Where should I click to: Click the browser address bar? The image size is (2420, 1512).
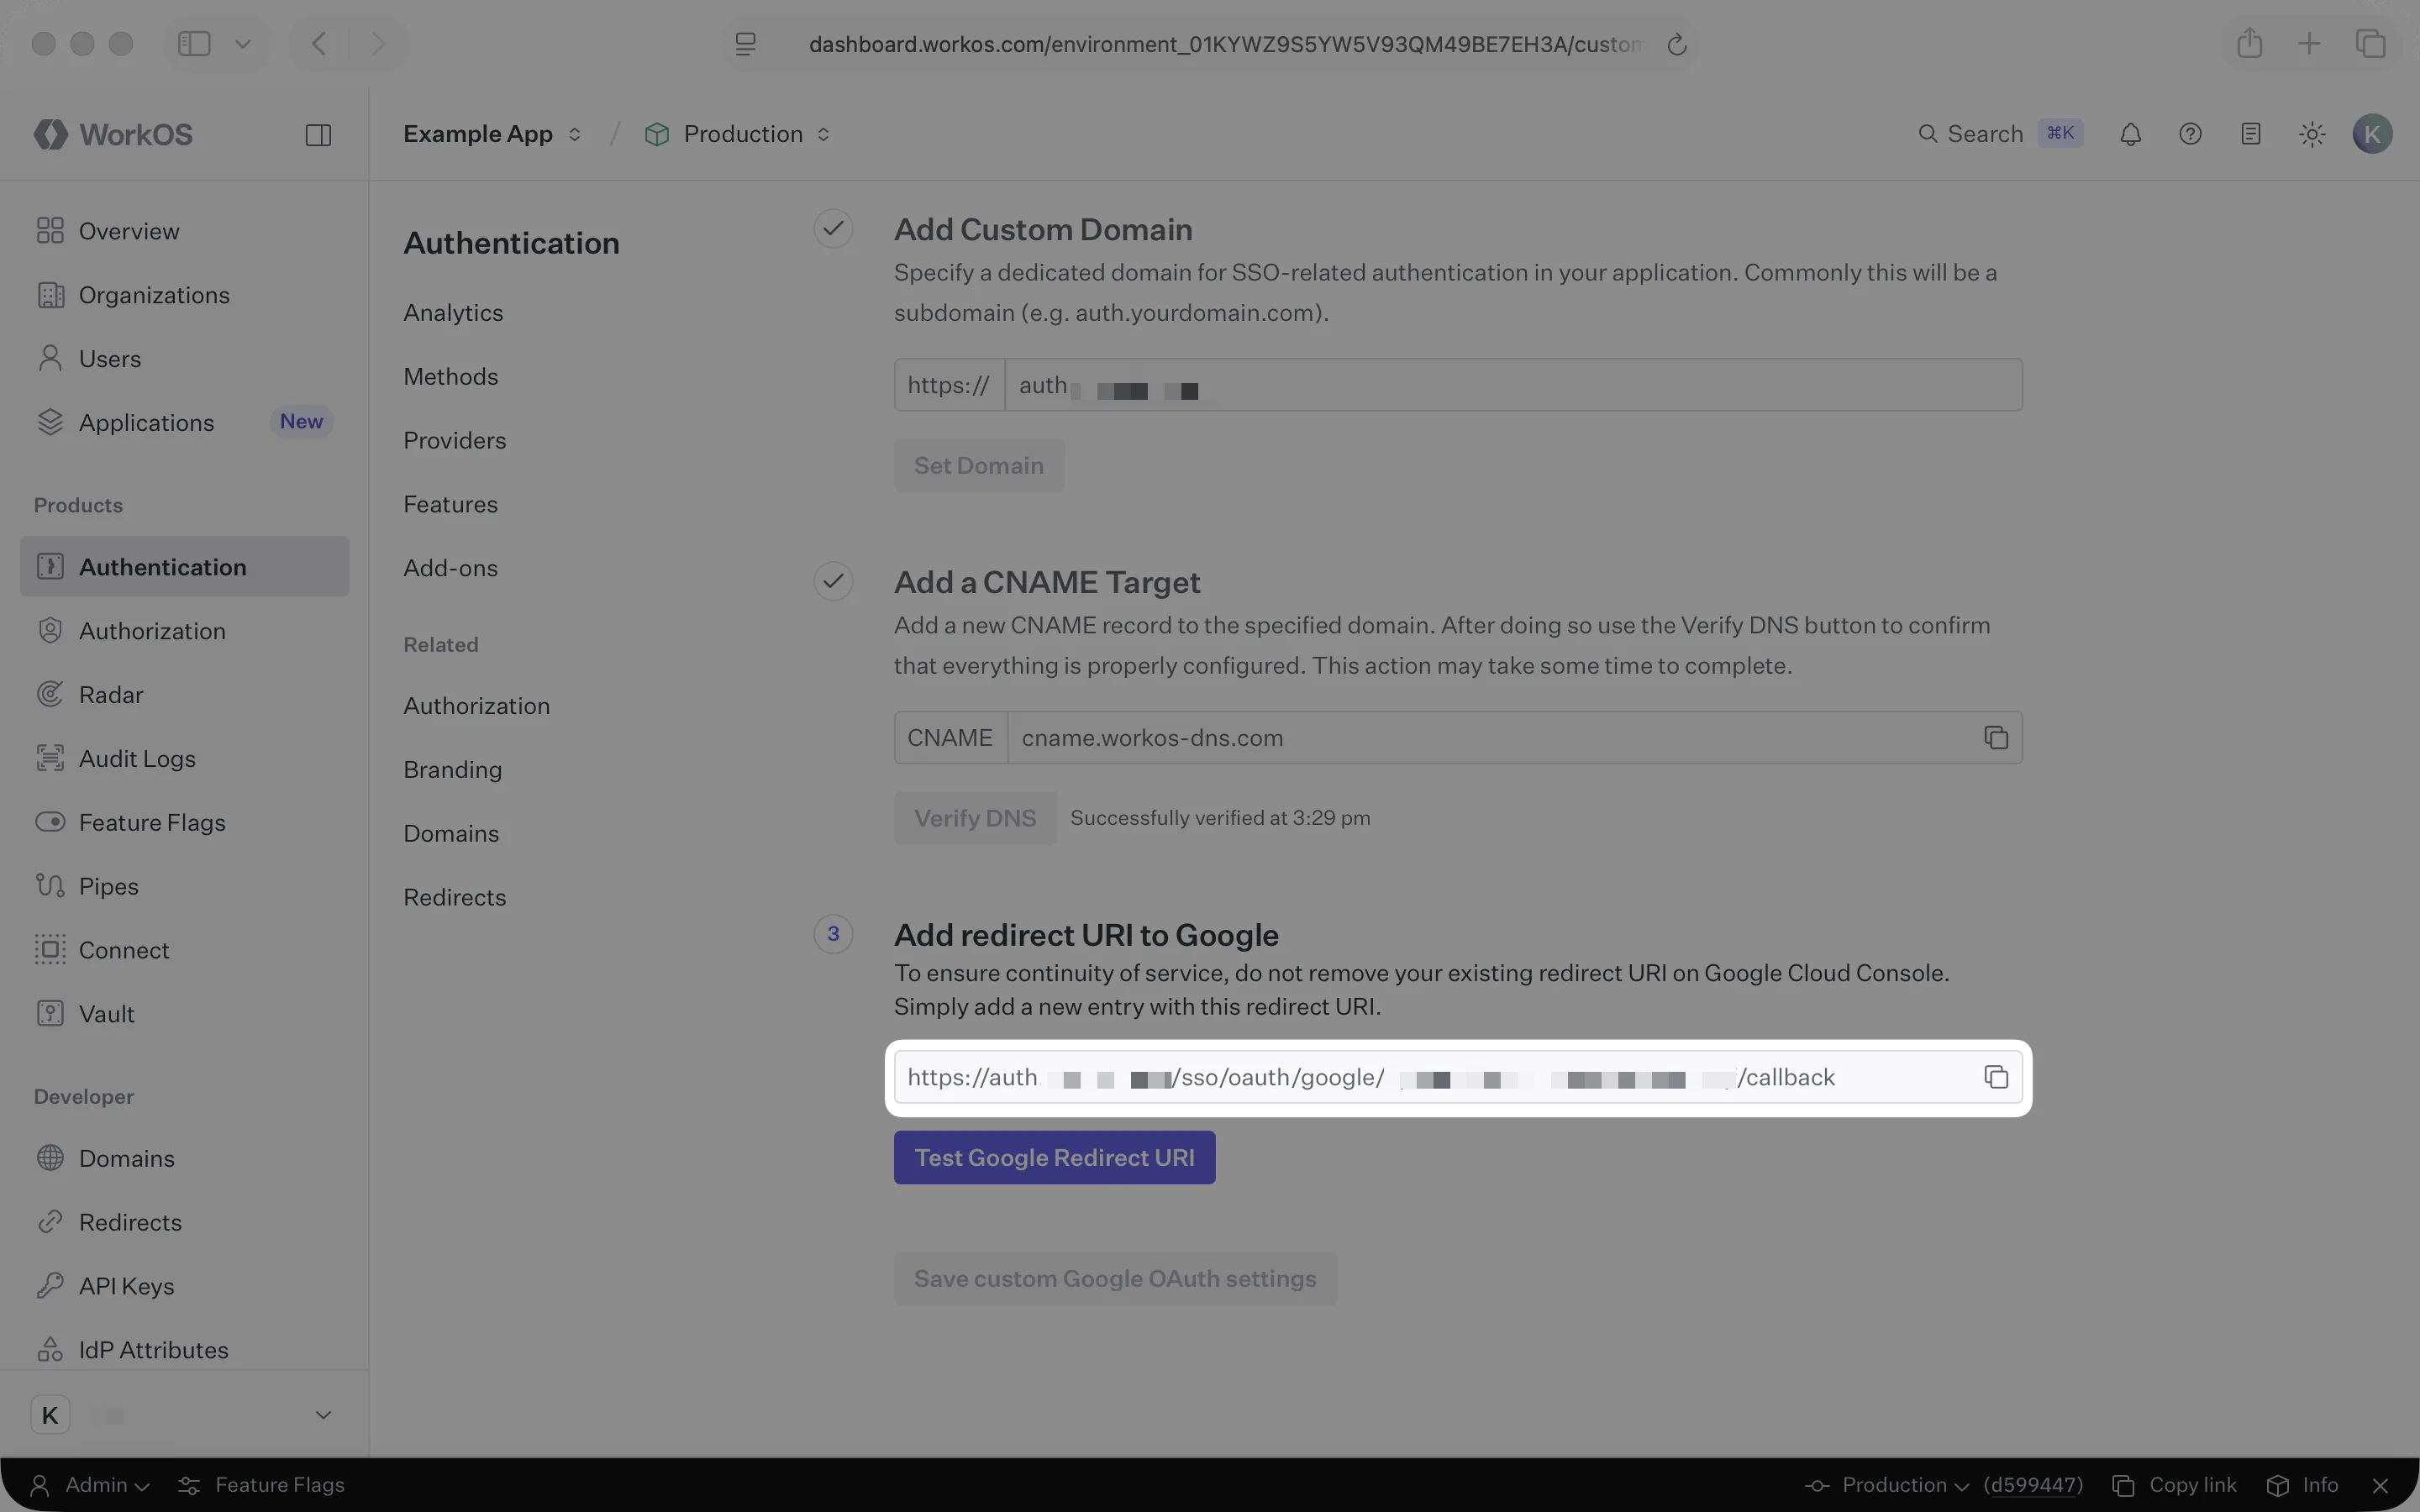[1208, 44]
